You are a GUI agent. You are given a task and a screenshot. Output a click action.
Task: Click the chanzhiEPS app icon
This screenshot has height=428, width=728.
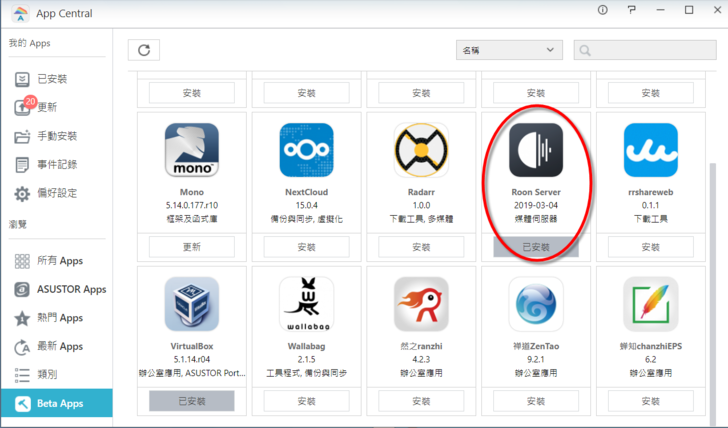651,304
